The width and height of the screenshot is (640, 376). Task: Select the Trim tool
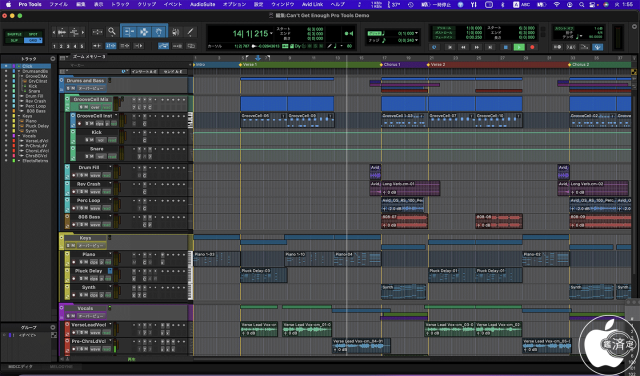tap(129, 32)
